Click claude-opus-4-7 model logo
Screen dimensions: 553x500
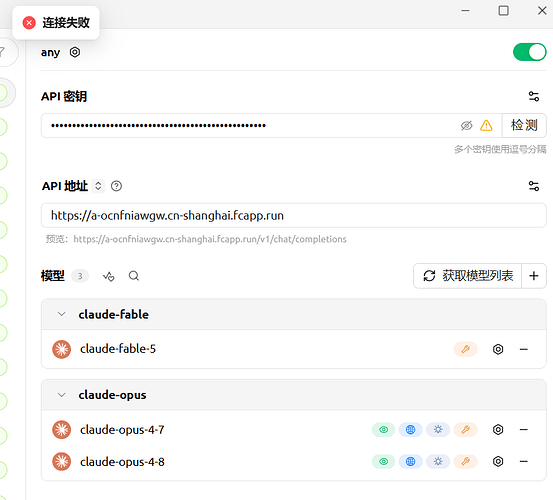(62, 429)
